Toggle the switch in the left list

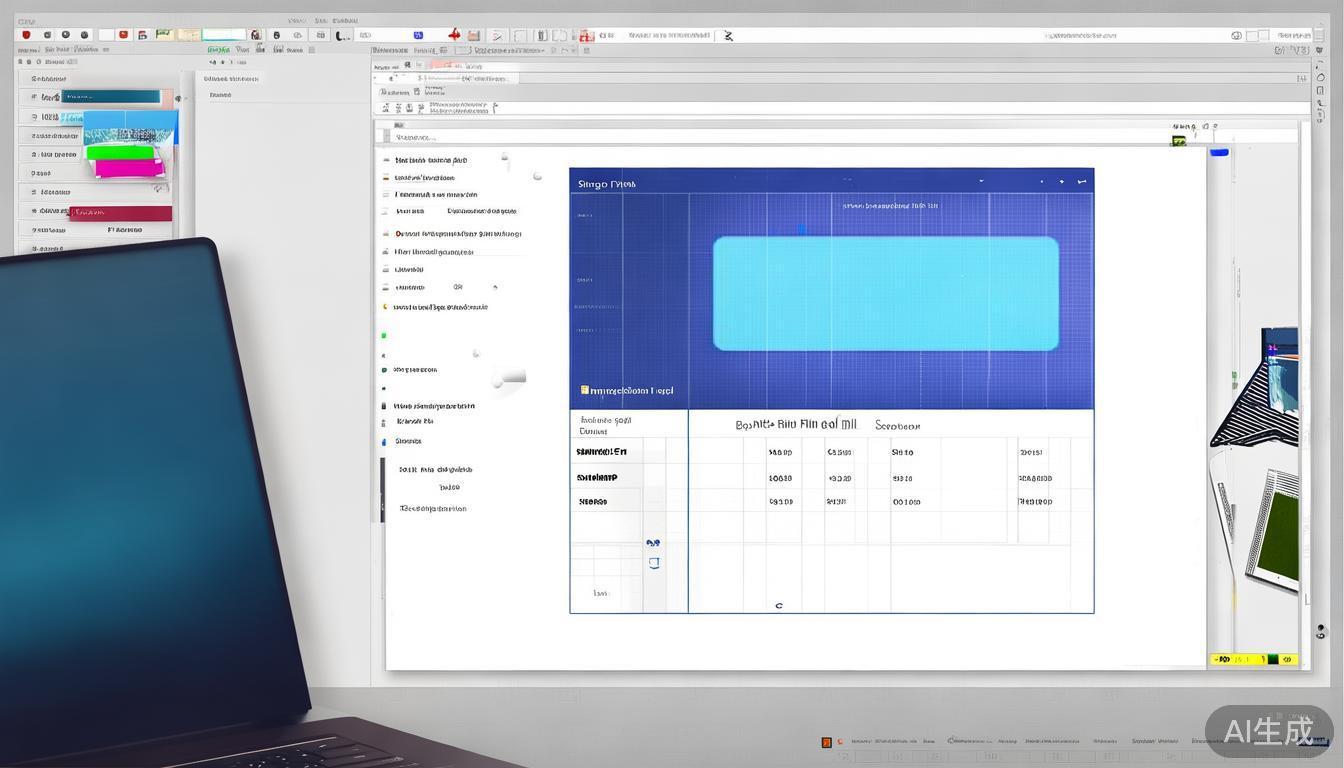pos(510,378)
